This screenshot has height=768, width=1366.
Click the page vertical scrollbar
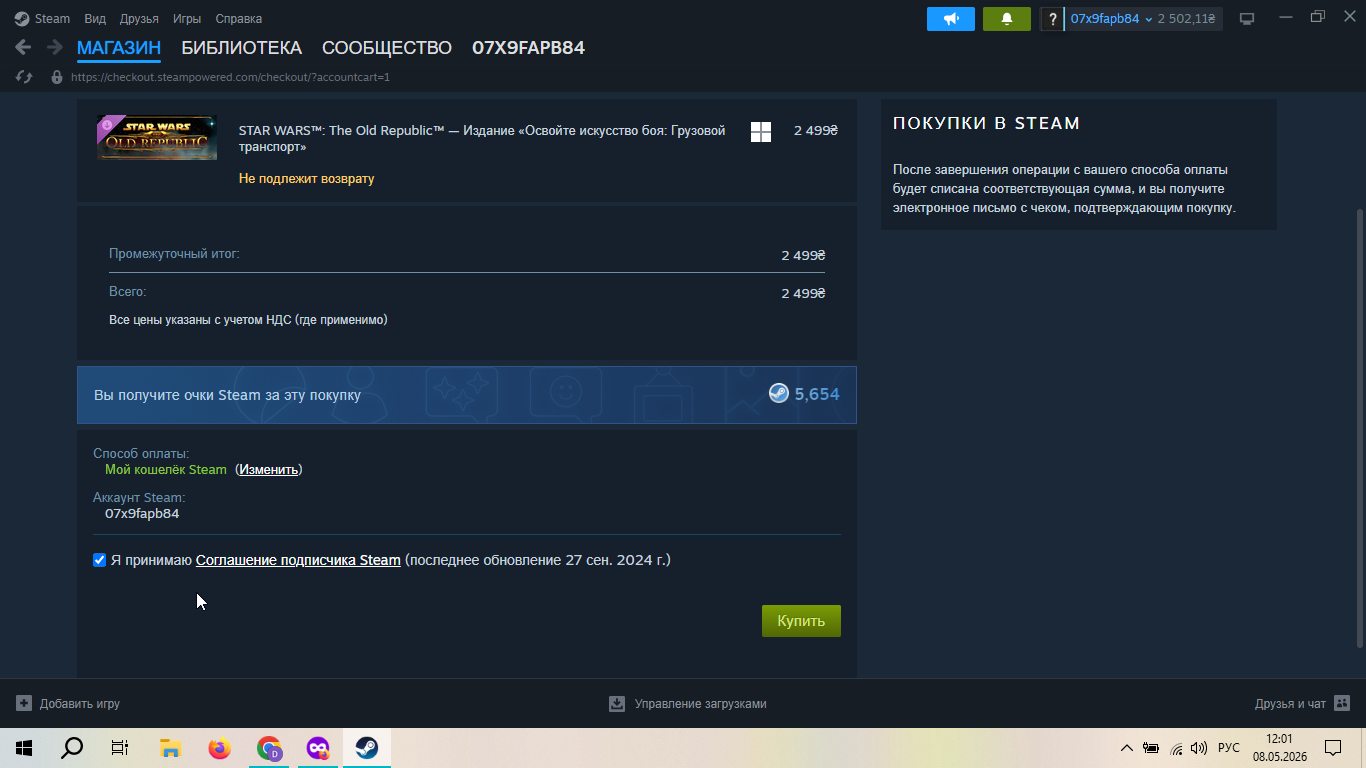(x=1358, y=428)
